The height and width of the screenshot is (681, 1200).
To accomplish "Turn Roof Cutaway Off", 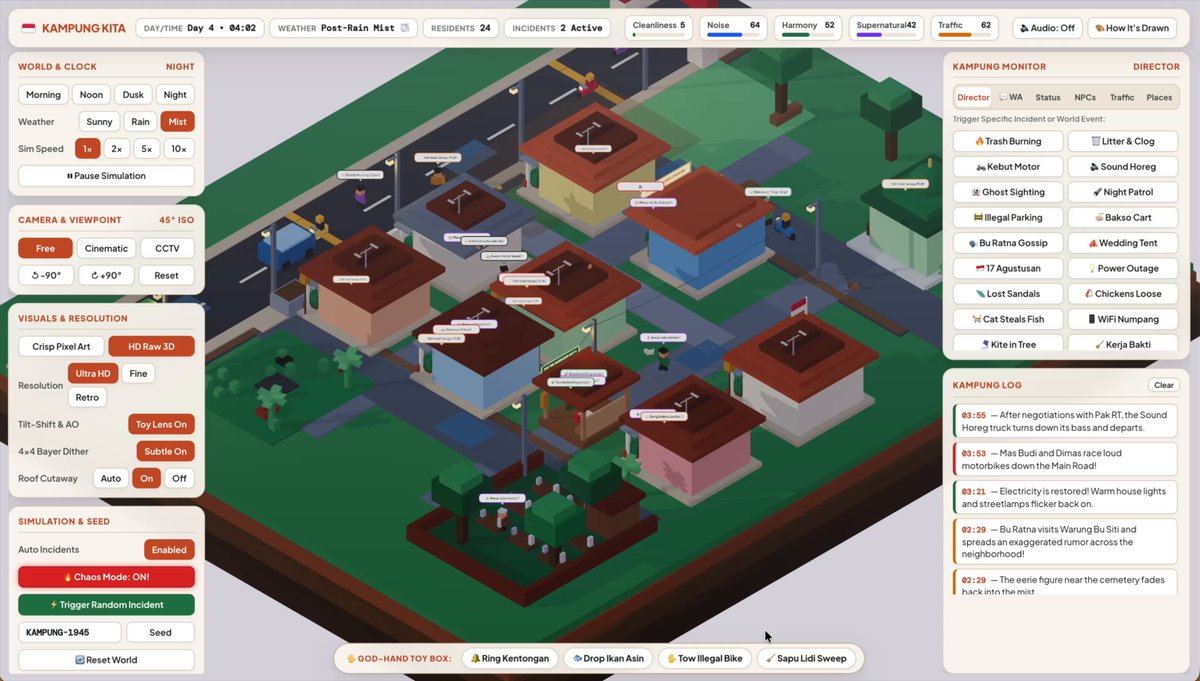I will [179, 478].
